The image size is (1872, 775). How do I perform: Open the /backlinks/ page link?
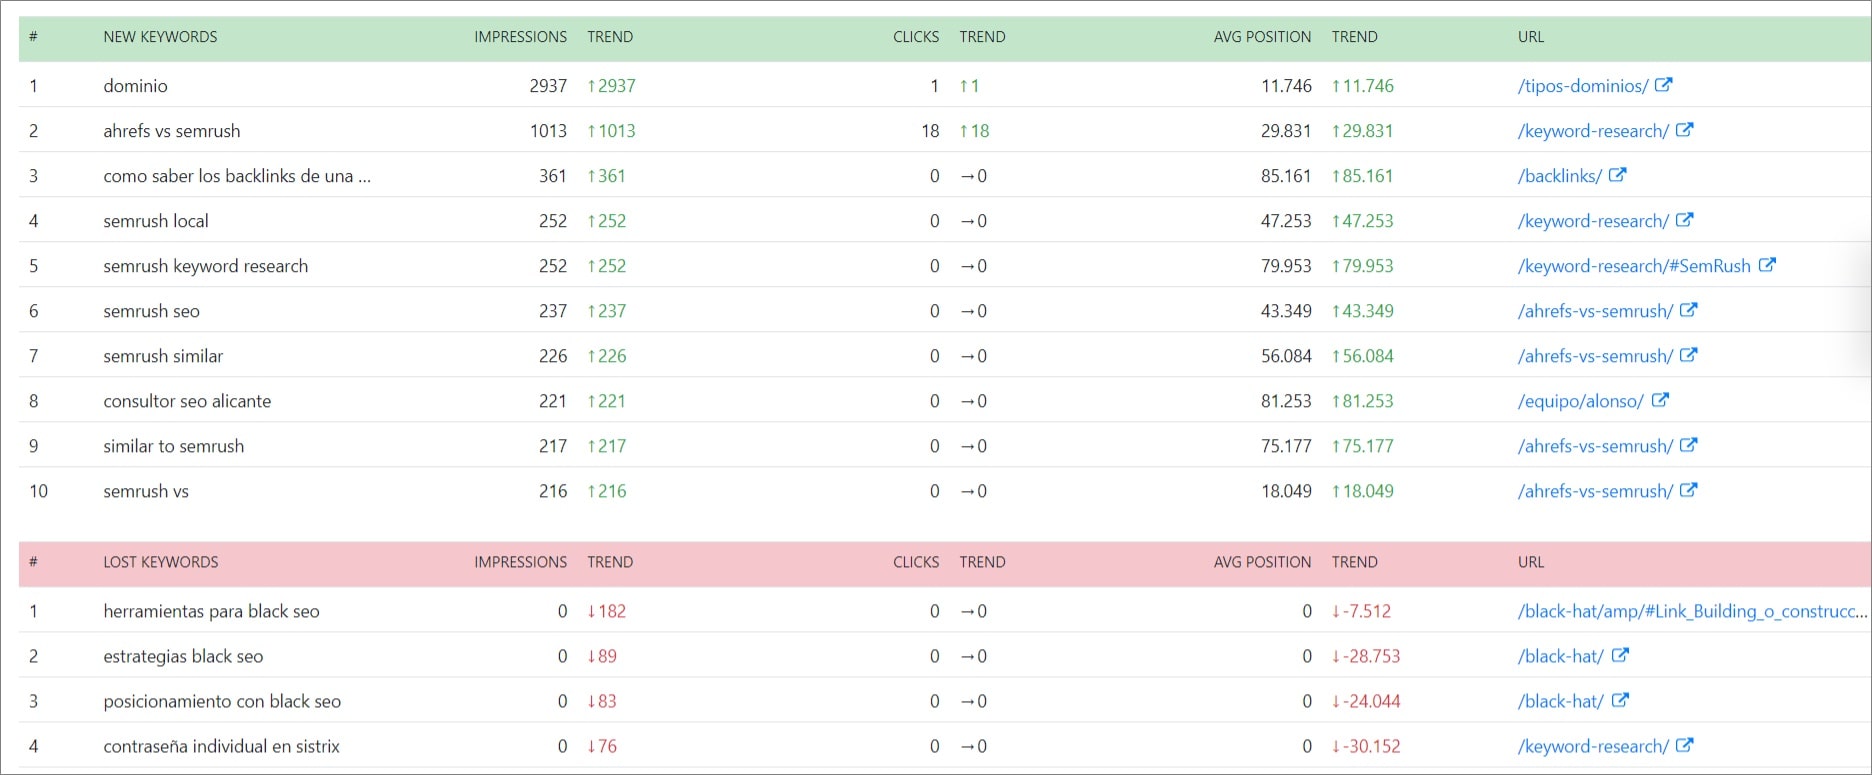(x=1559, y=176)
